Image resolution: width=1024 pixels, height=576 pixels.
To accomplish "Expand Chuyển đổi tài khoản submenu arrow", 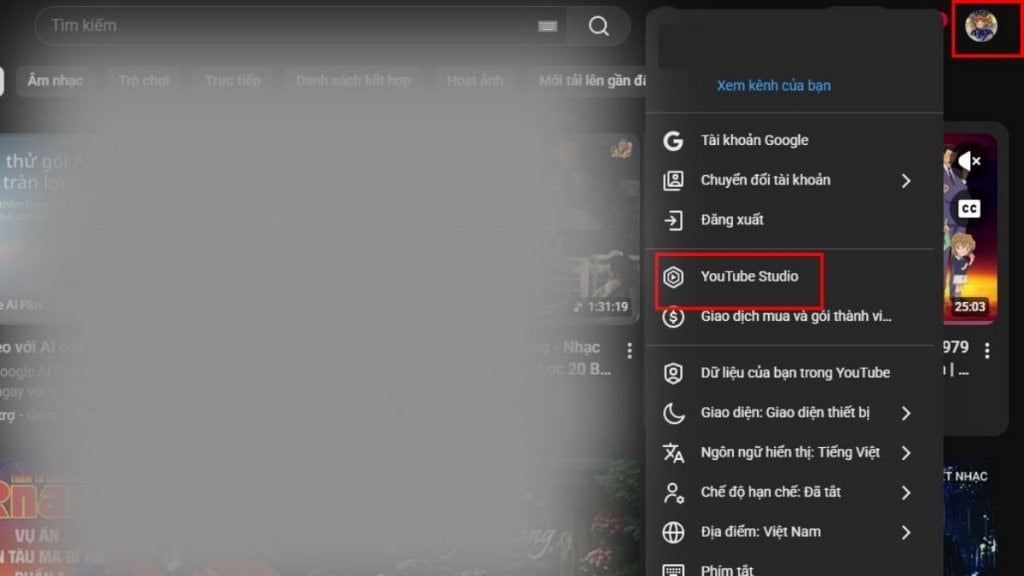I will (x=906, y=181).
